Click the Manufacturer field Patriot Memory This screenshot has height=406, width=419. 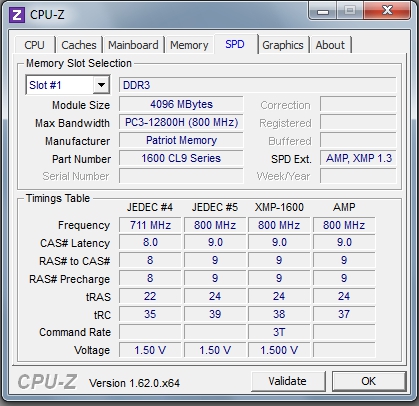[181, 140]
